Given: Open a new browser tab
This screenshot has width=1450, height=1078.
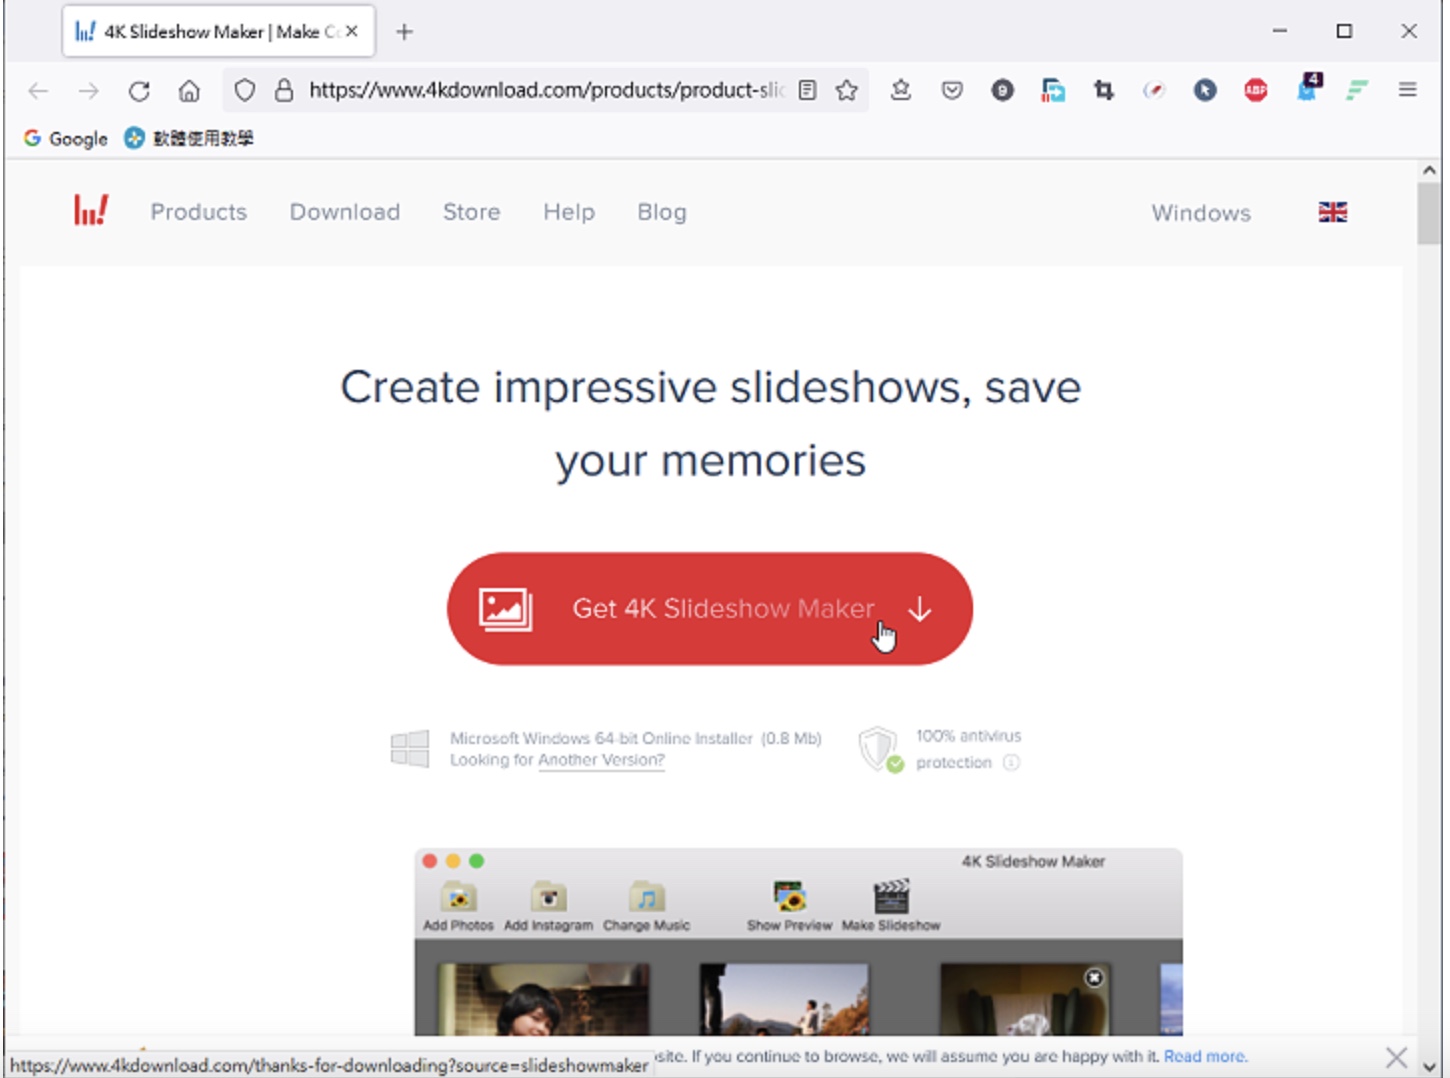Looking at the screenshot, I should coord(404,32).
